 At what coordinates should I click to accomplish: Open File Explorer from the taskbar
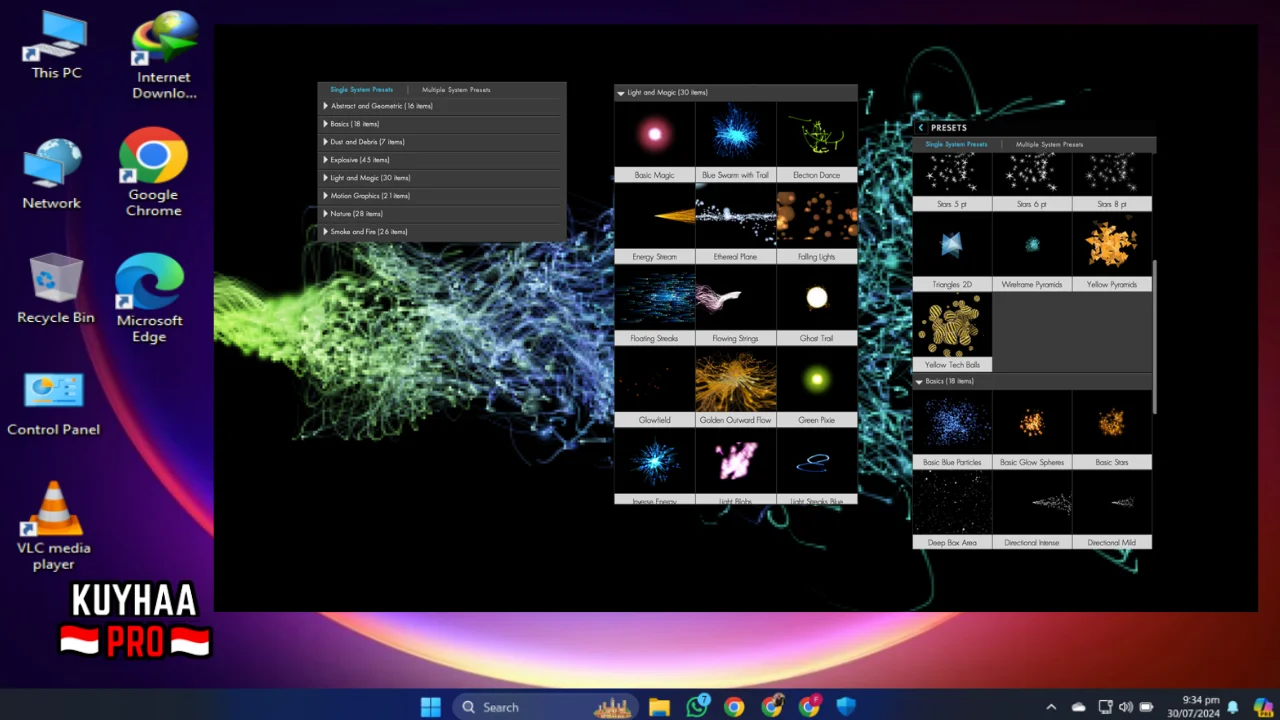(x=659, y=707)
